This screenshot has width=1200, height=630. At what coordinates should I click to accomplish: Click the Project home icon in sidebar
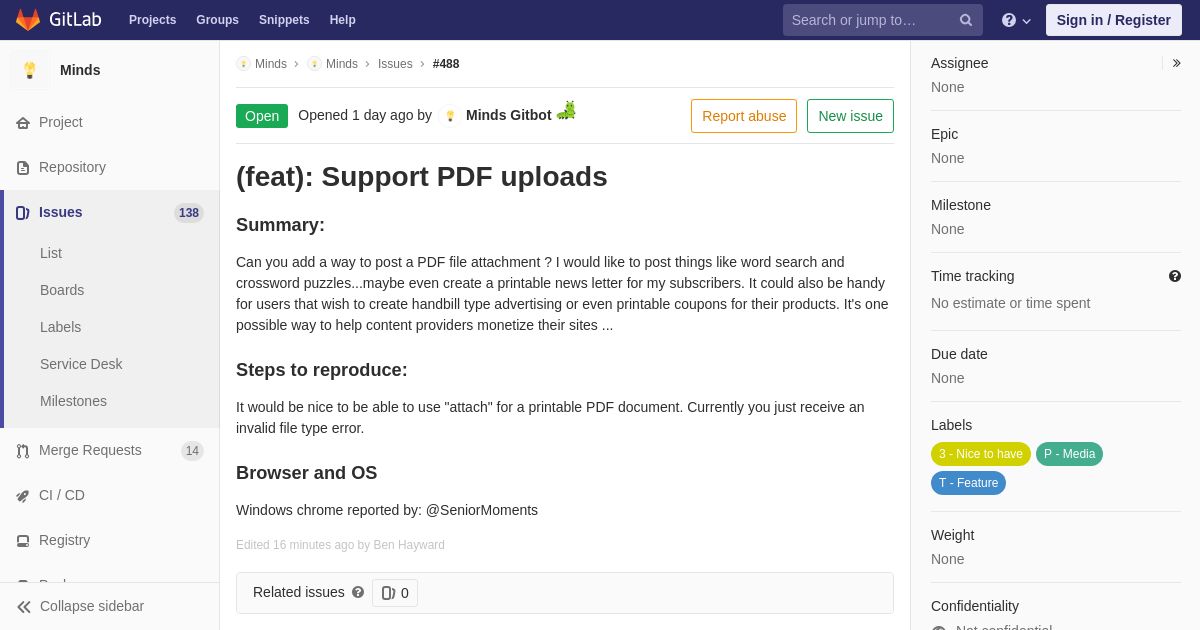coord(23,123)
